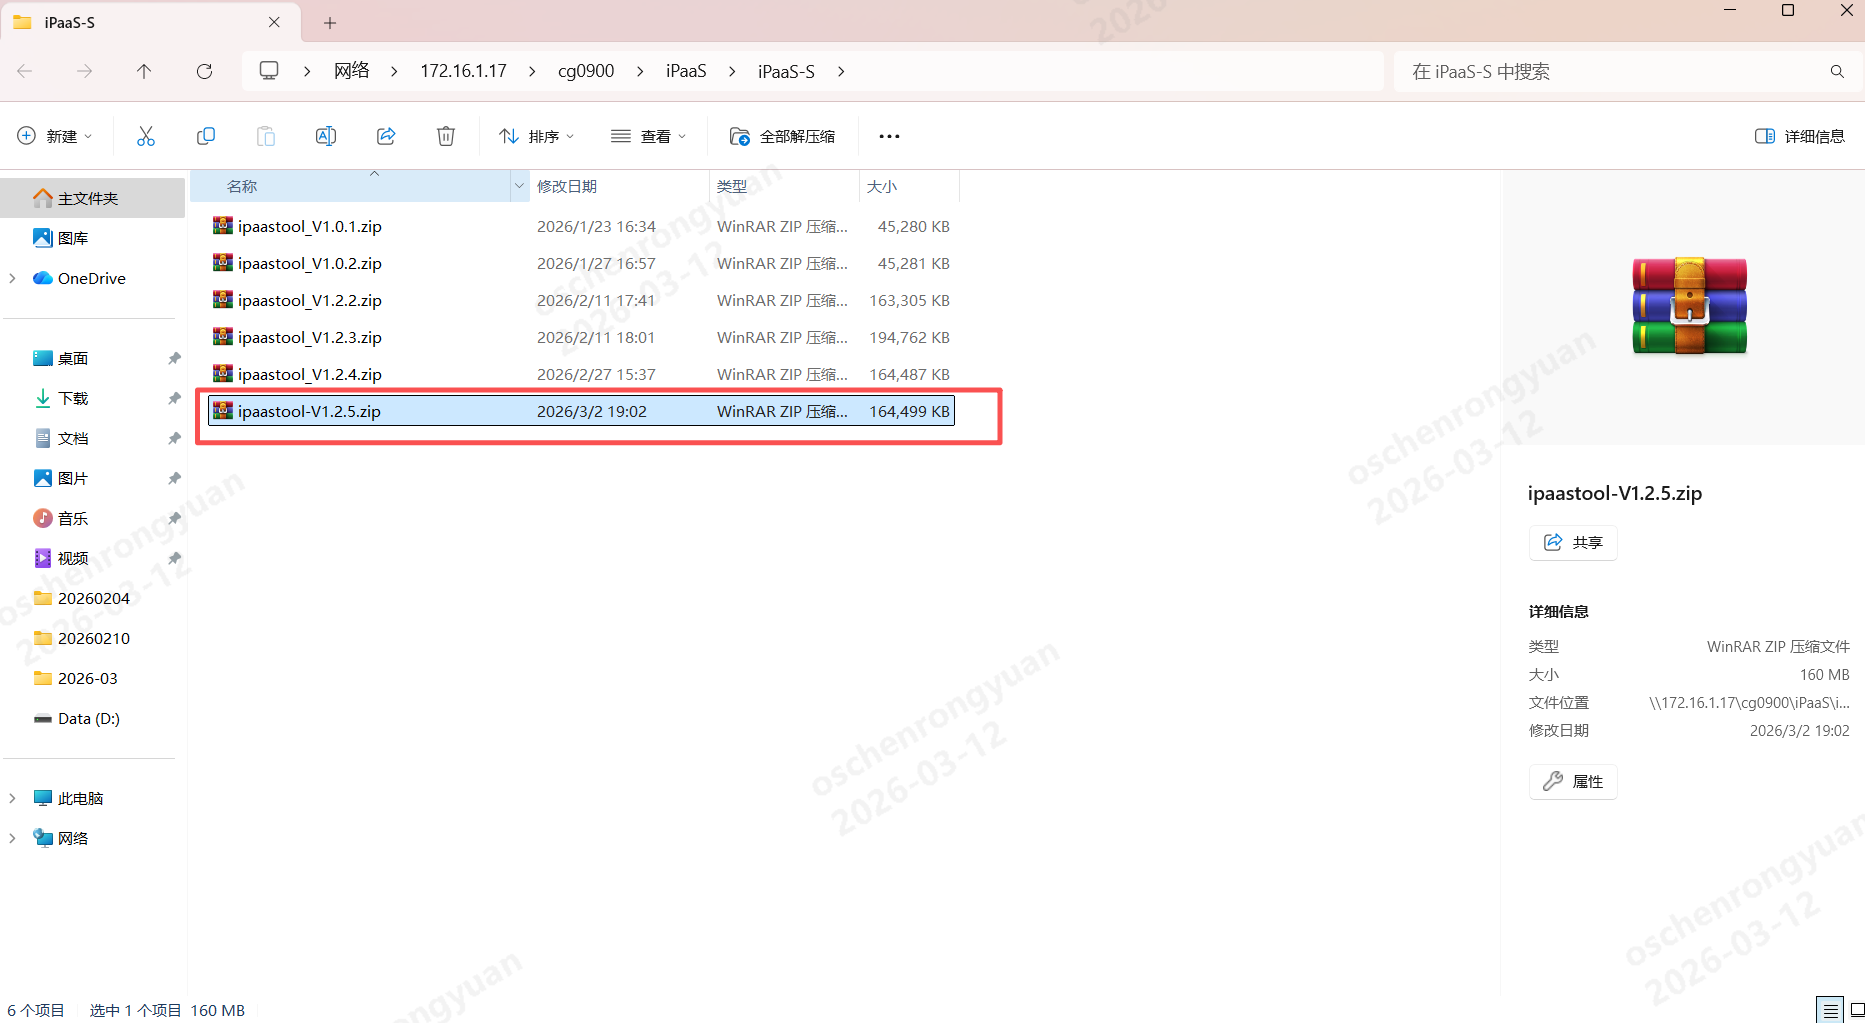
Task: Switch to large thumbnails view in status bar
Action: pyautogui.click(x=1856, y=1010)
